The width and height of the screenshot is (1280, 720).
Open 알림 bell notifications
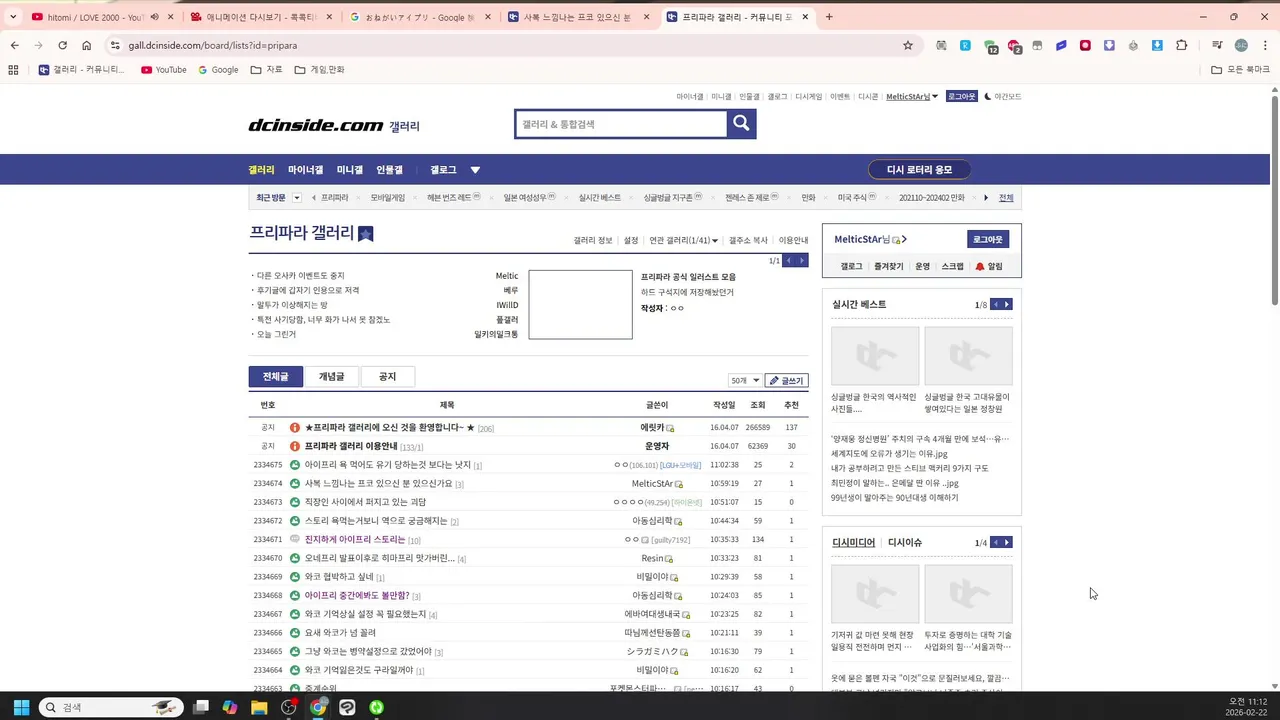[989, 266]
